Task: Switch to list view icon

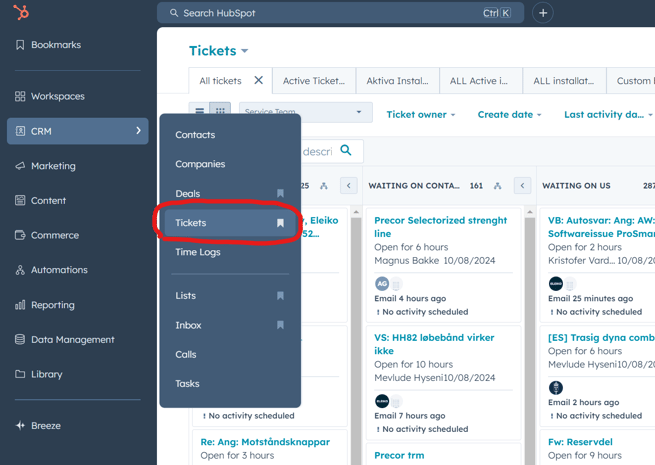Action: tap(199, 109)
